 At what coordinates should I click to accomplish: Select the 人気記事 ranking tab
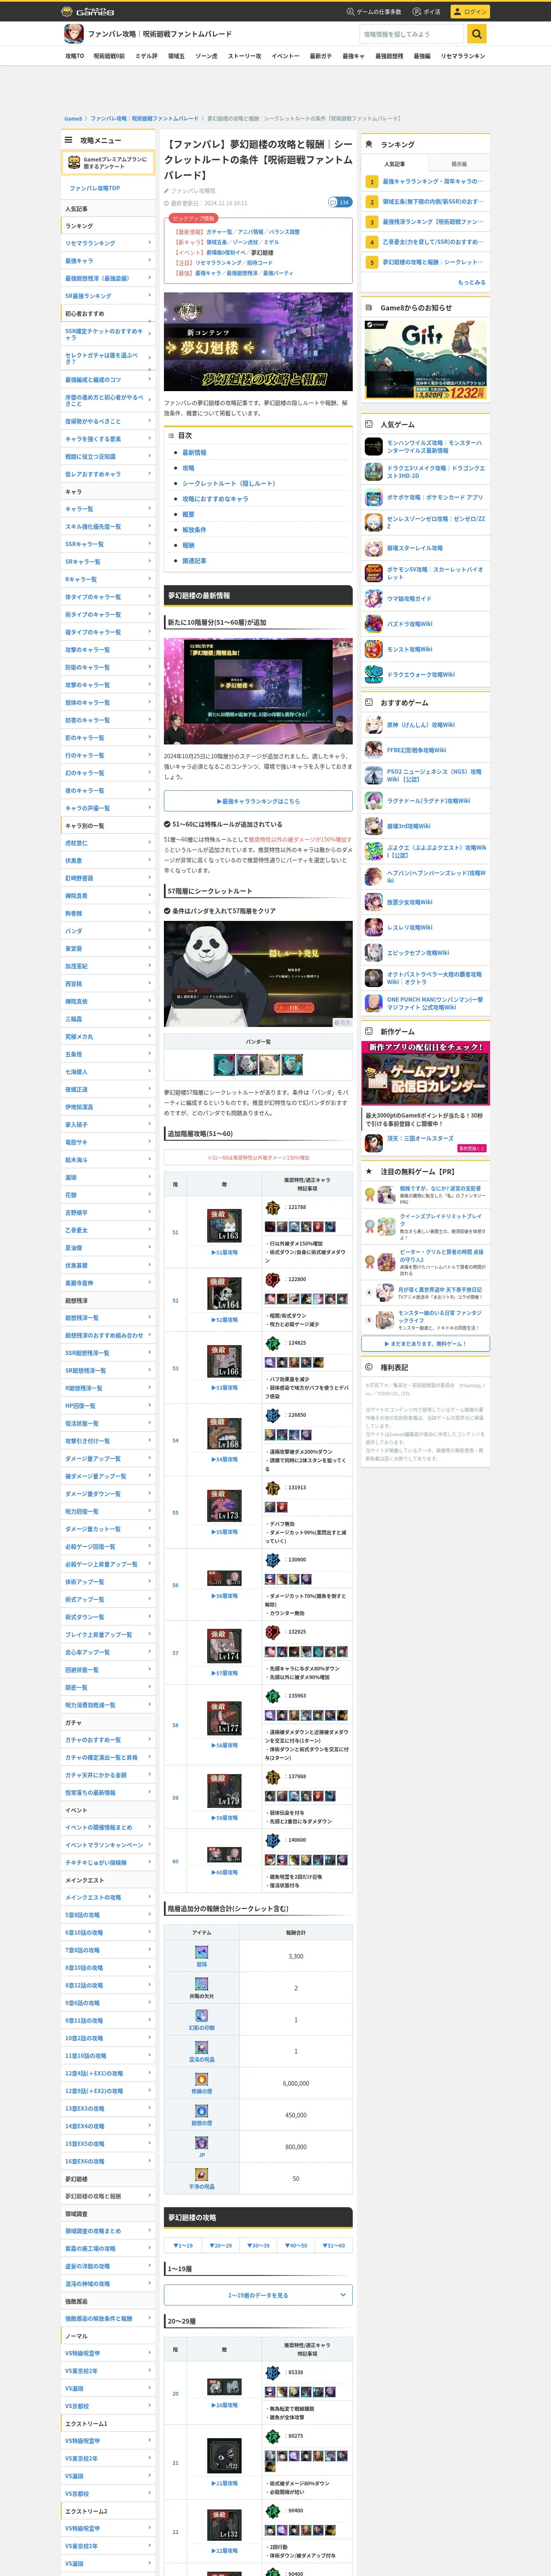point(395,163)
